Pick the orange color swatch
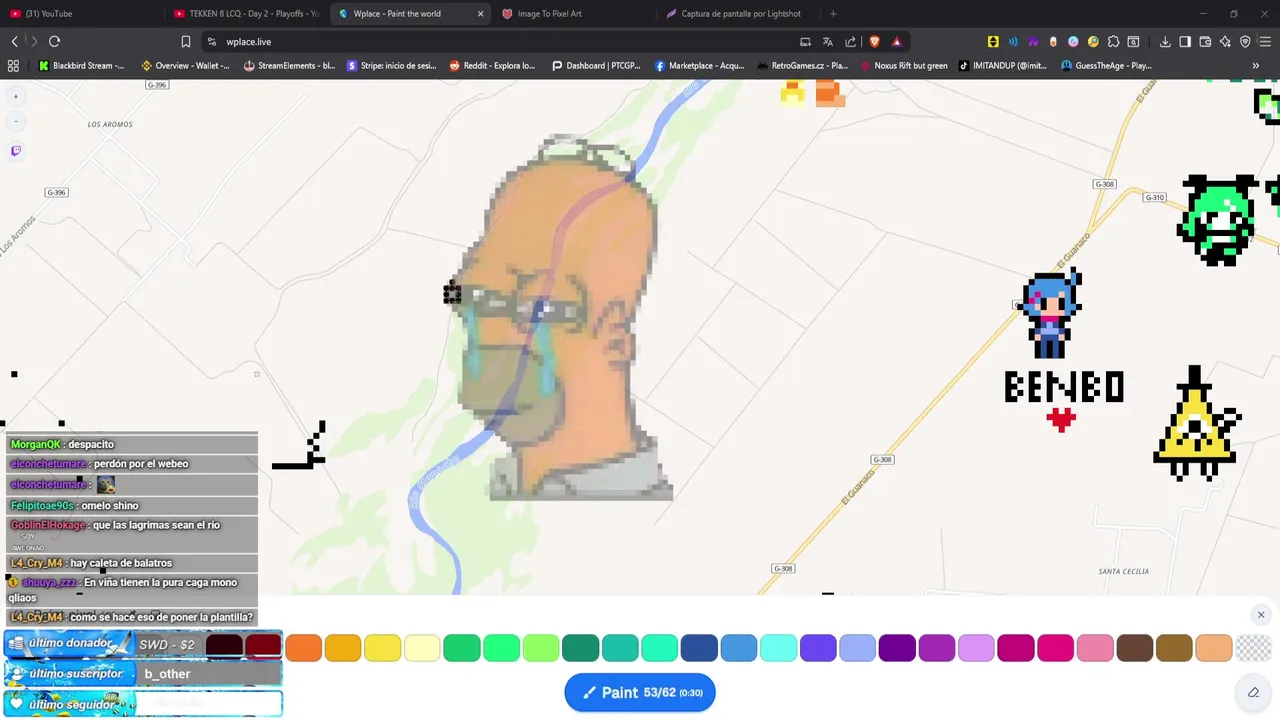Viewport: 1280px width, 720px height. [303, 647]
